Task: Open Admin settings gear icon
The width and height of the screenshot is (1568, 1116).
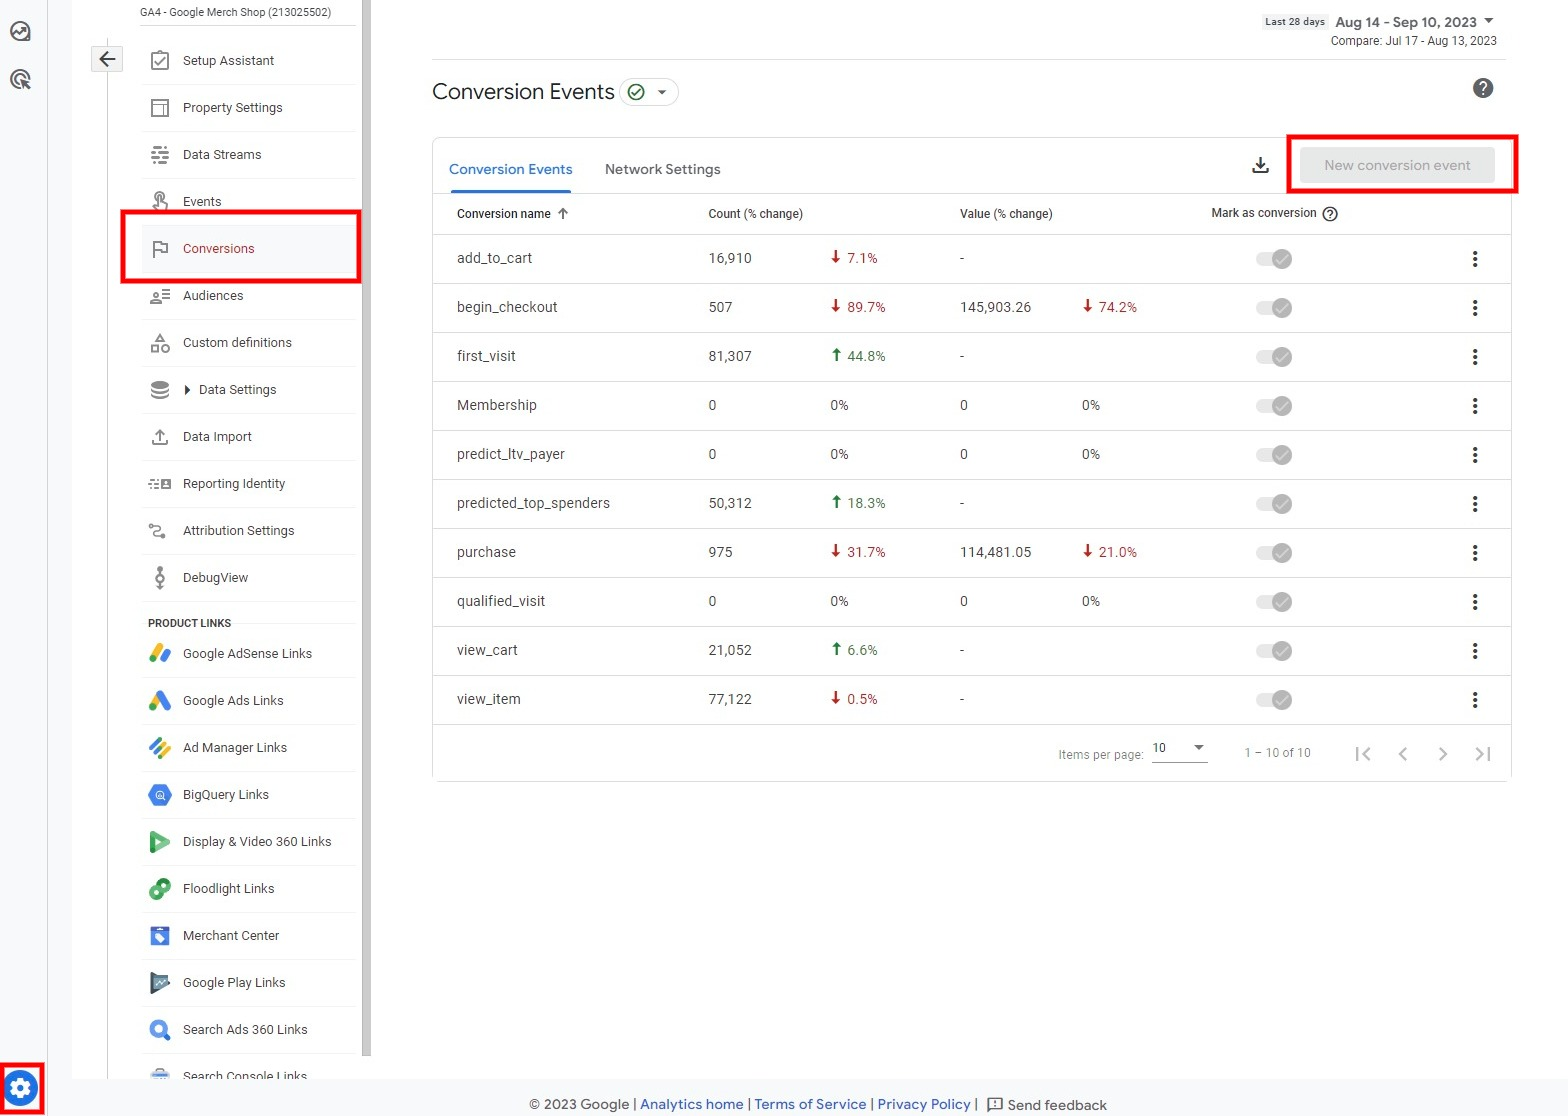Action: click(21, 1088)
